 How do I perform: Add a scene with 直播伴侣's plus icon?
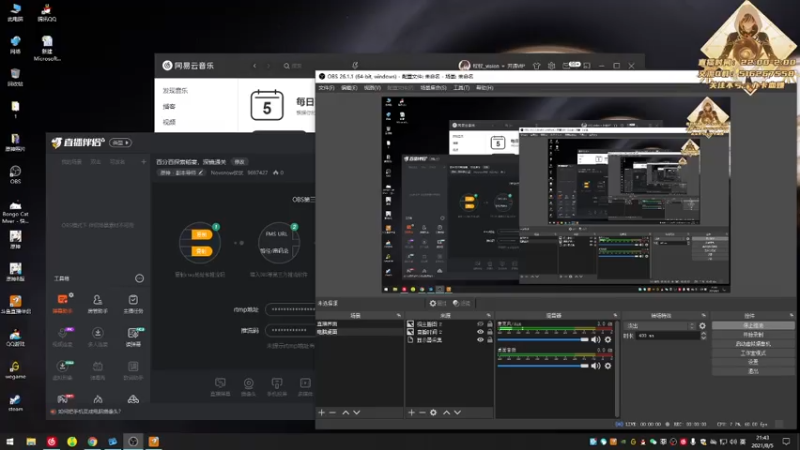(x=144, y=162)
